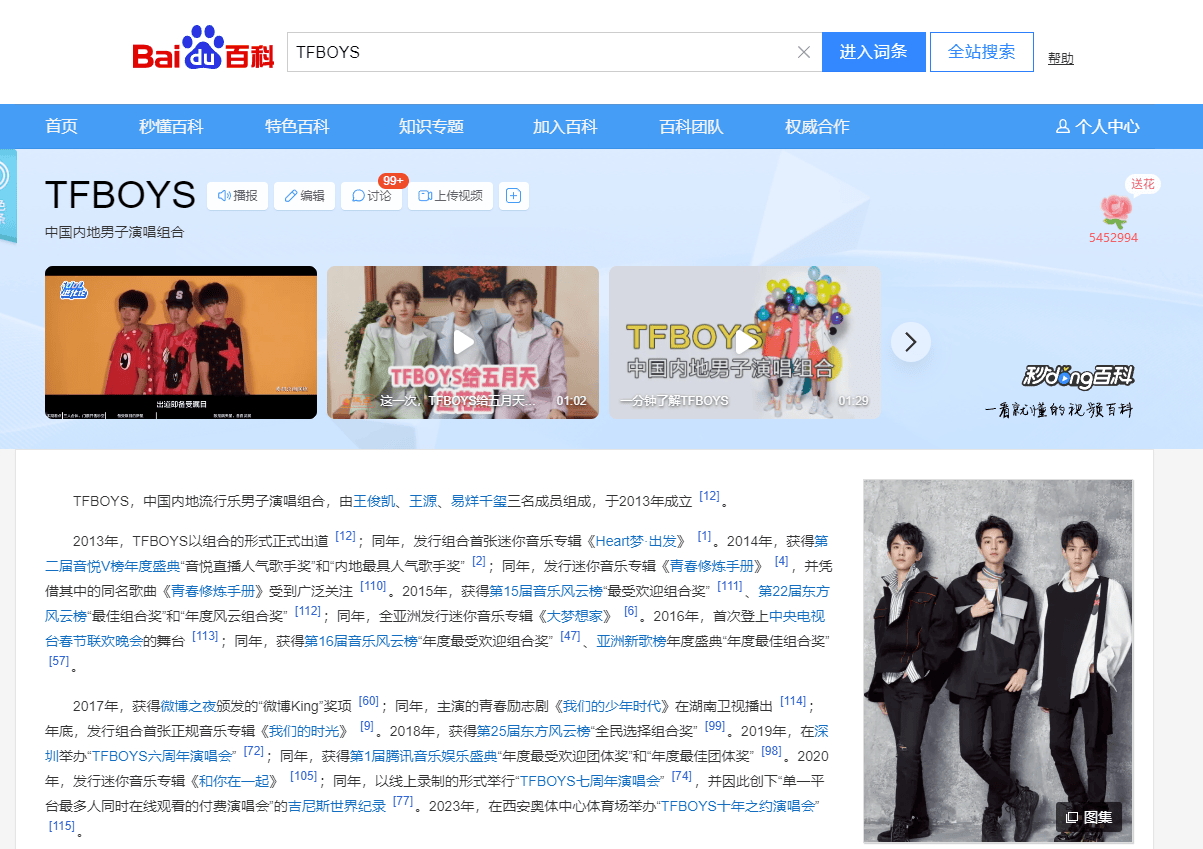Screen dimensions: 1203x849
Task: Open the 和你在一起 album link
Action: point(234,780)
